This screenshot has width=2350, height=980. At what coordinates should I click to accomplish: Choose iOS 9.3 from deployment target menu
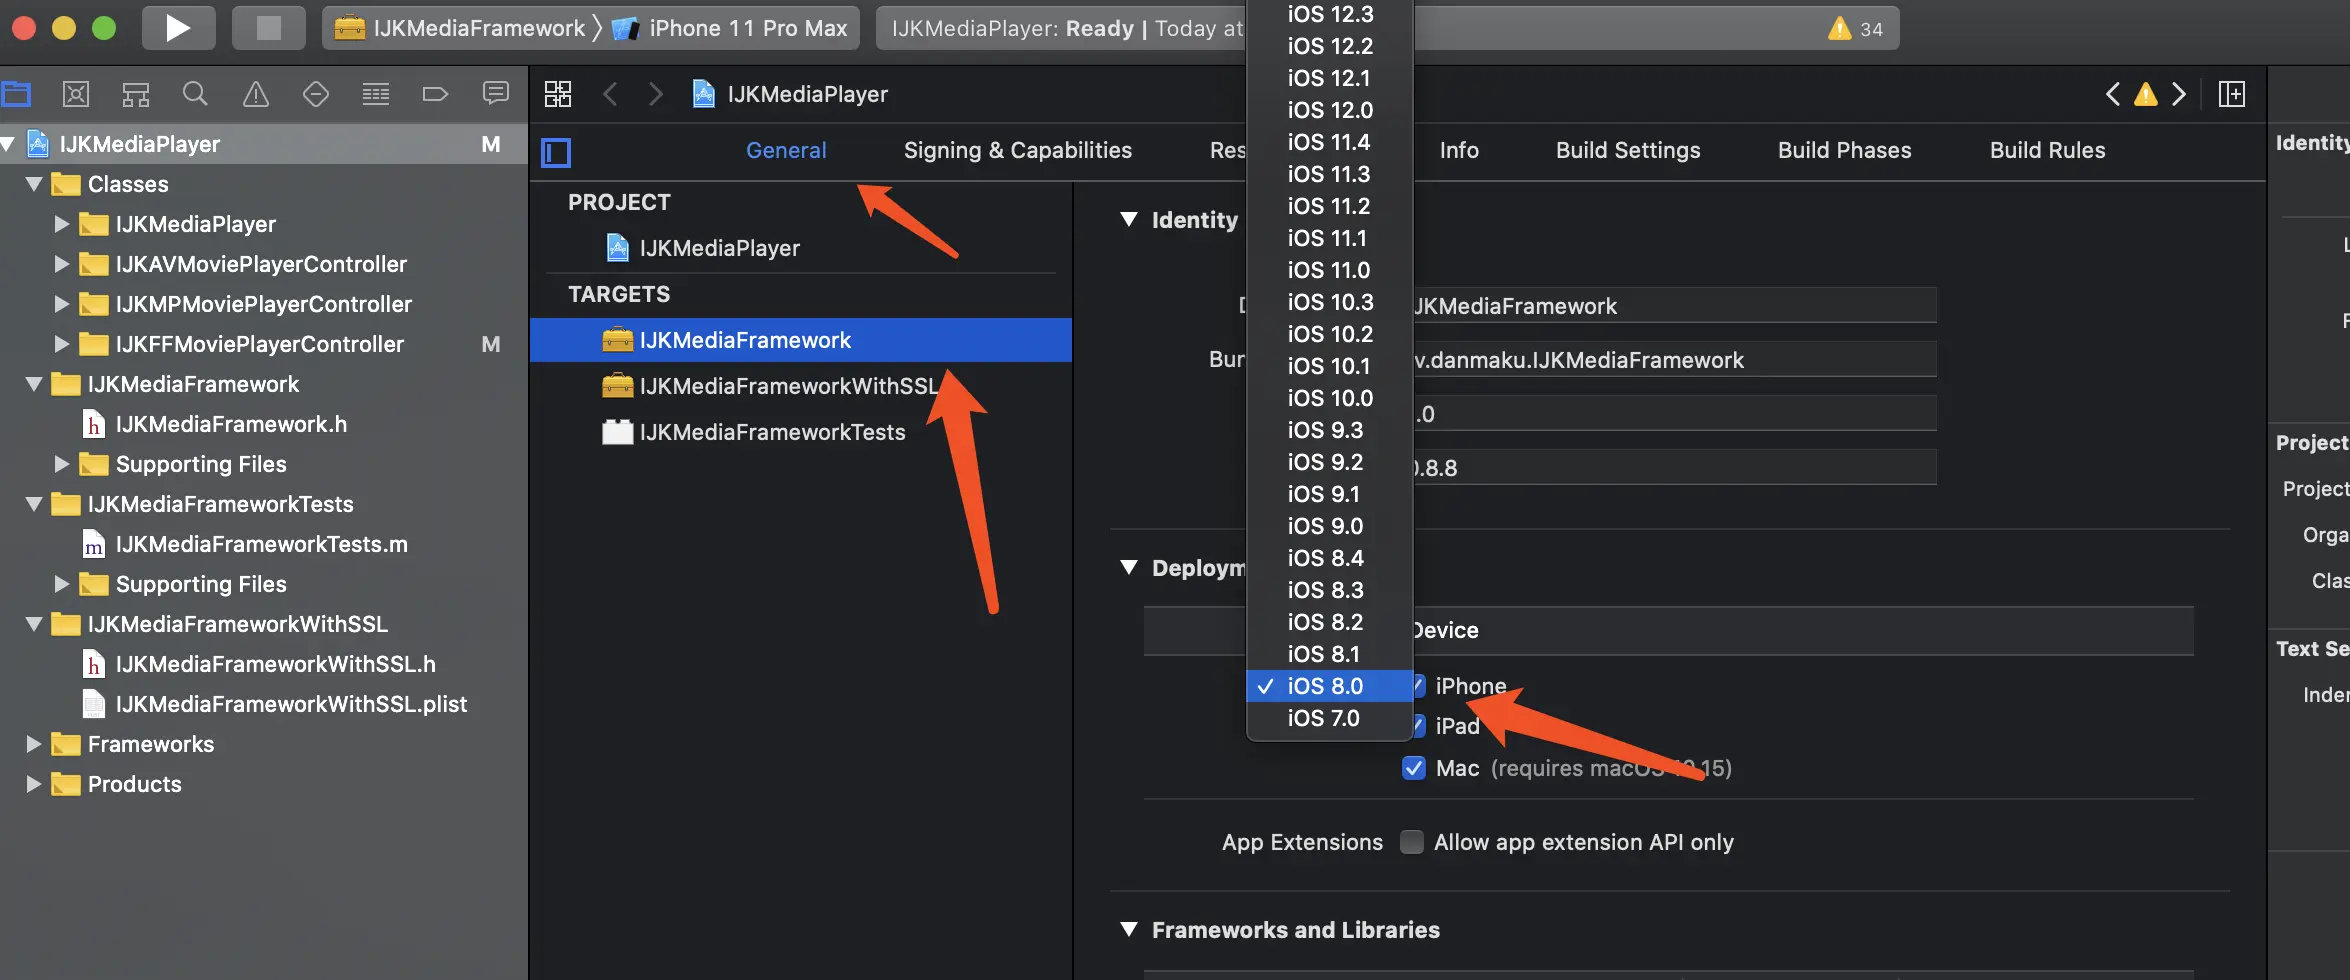tap(1330, 430)
